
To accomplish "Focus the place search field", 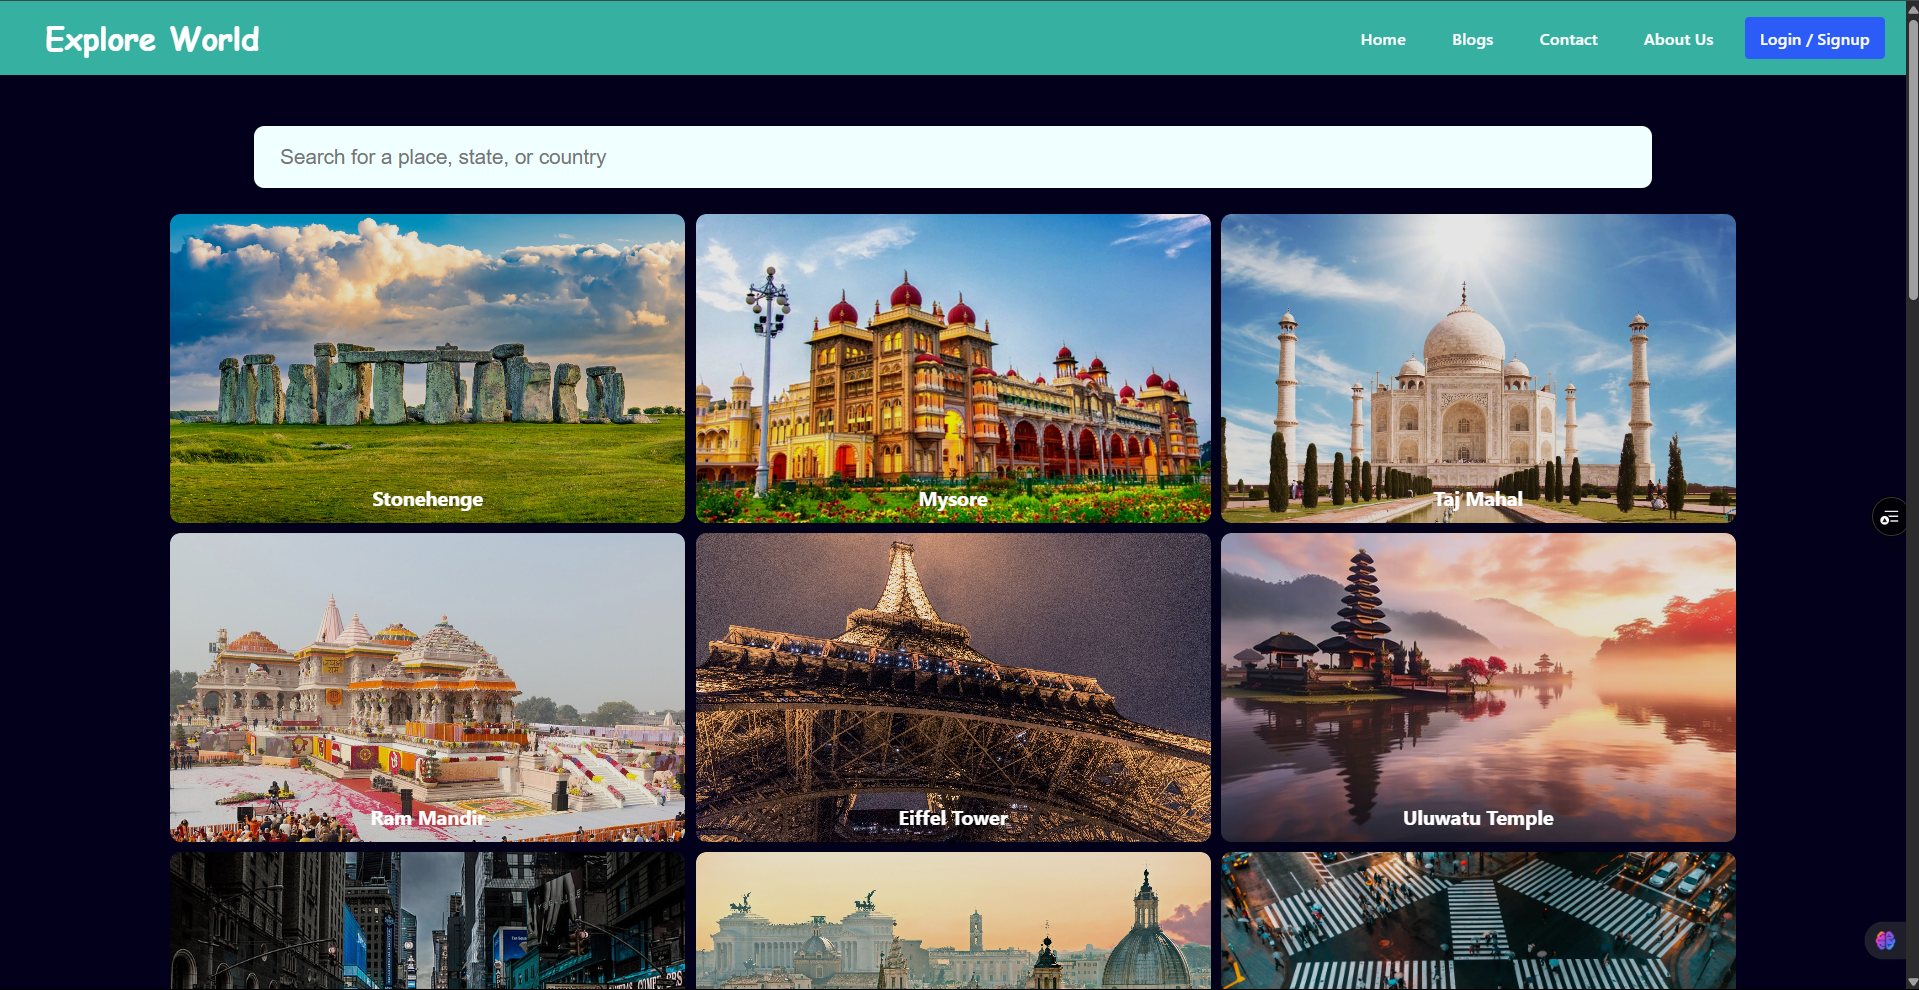I will [952, 157].
